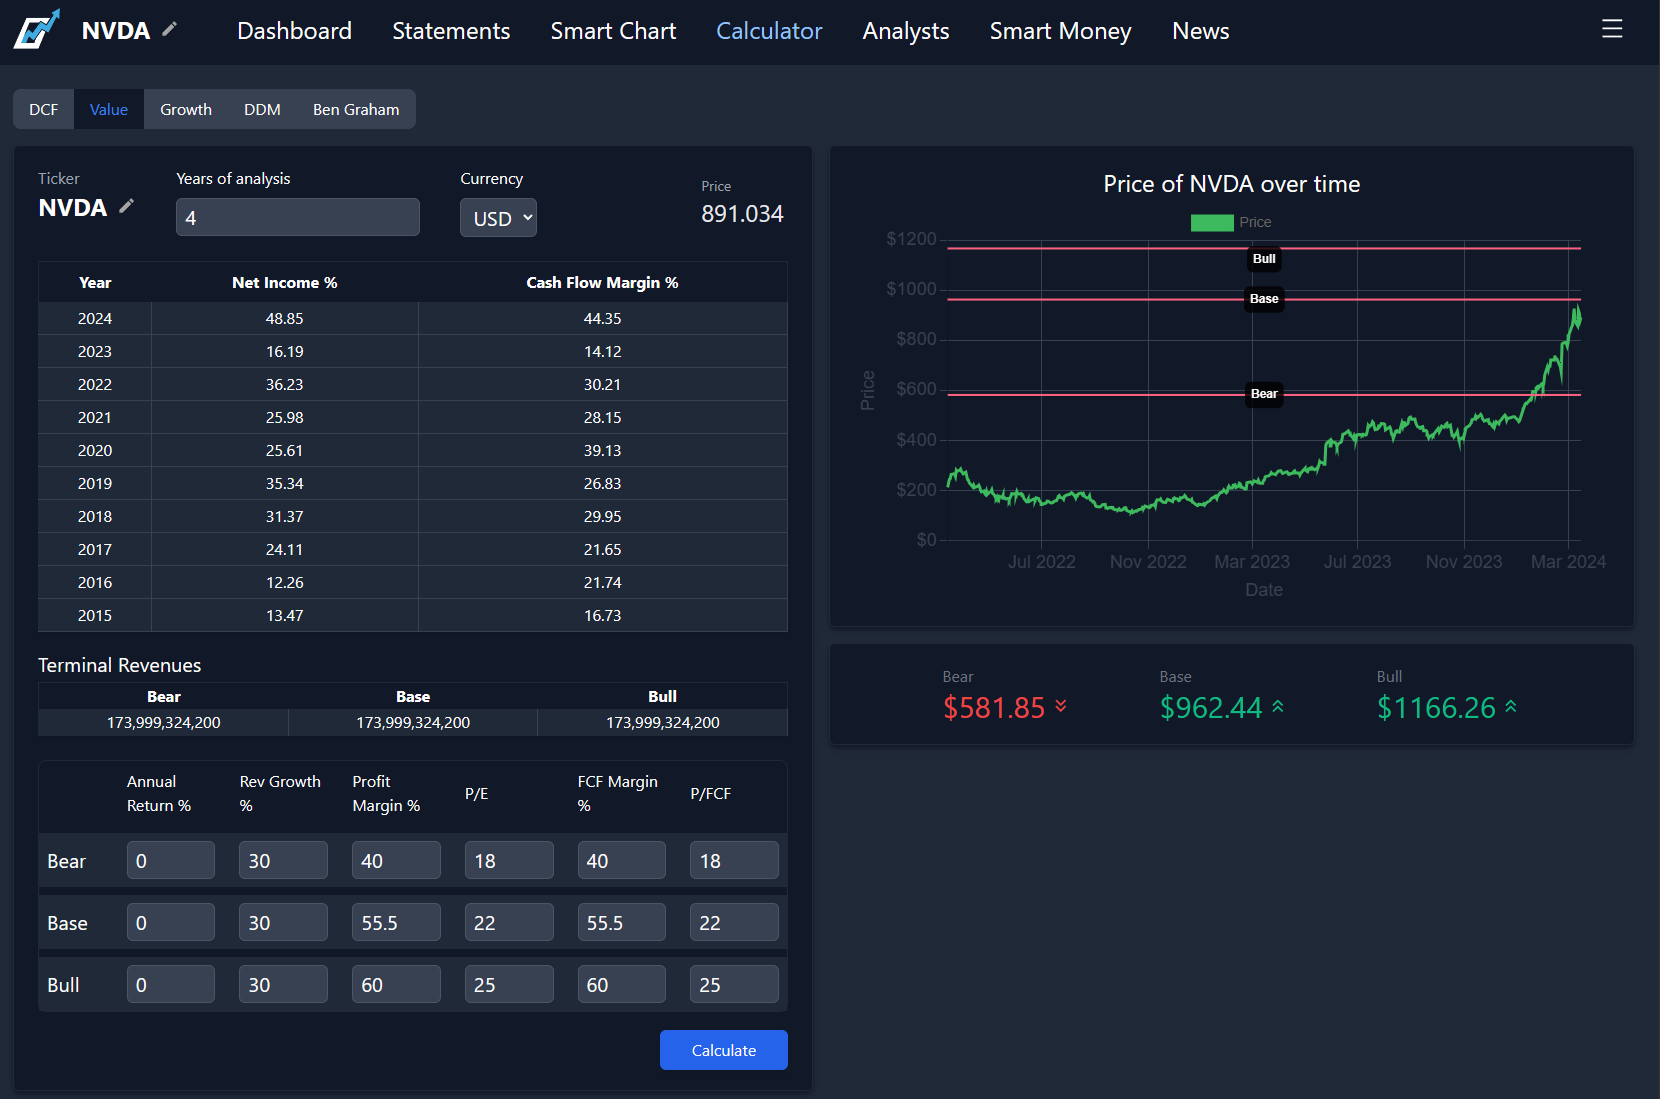Viewport: 1660px width, 1099px height.
Task: Select the Value tab
Action: click(109, 109)
